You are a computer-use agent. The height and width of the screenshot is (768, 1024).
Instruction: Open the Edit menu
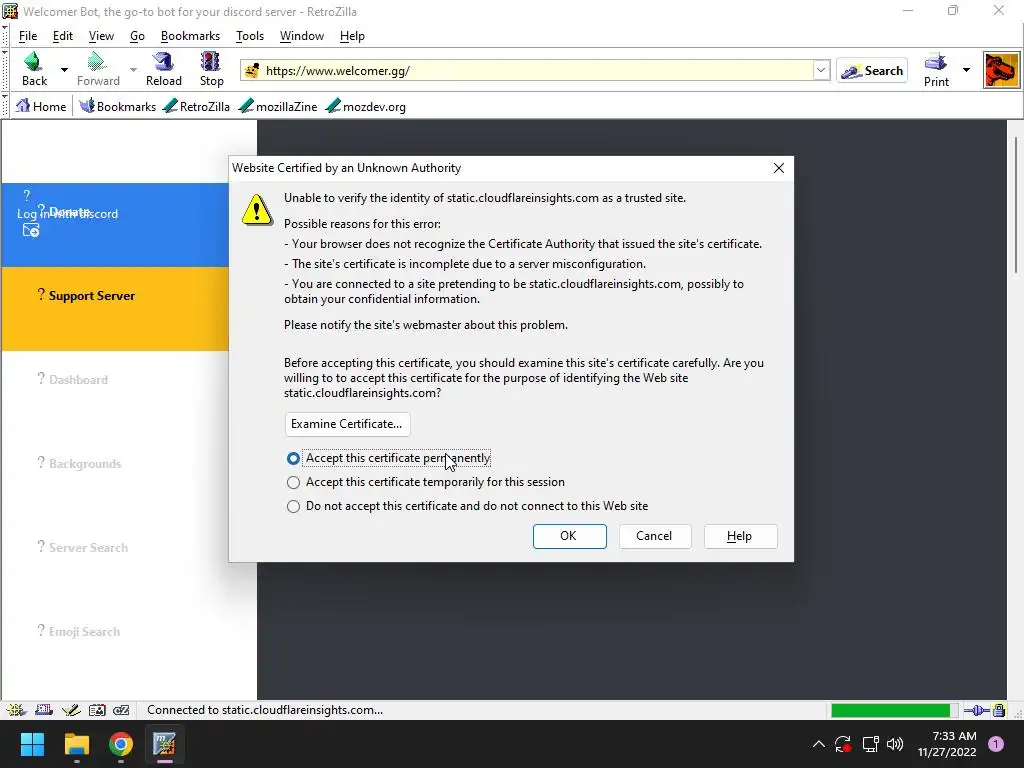pos(63,36)
